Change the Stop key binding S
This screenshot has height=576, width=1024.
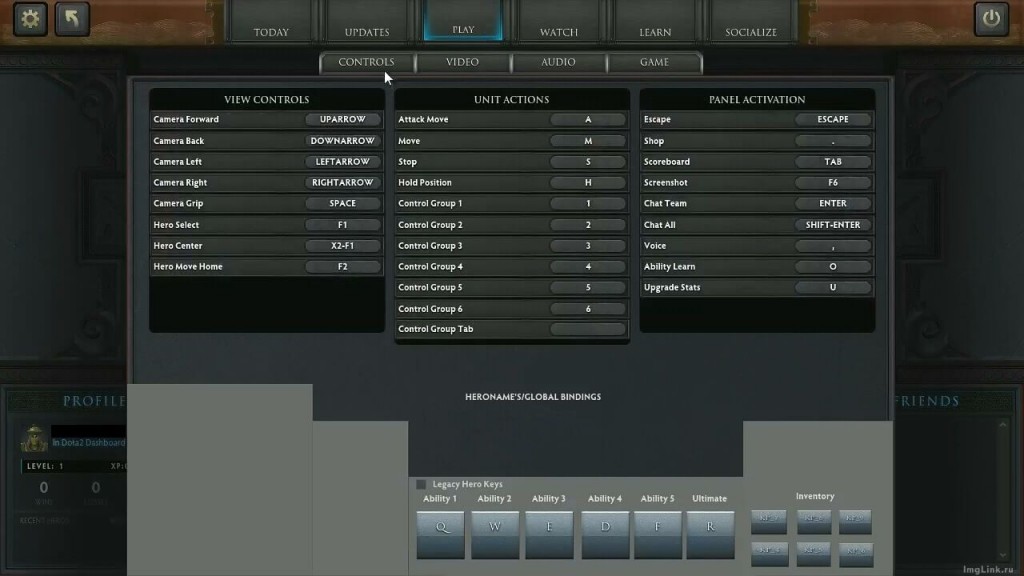[588, 162]
